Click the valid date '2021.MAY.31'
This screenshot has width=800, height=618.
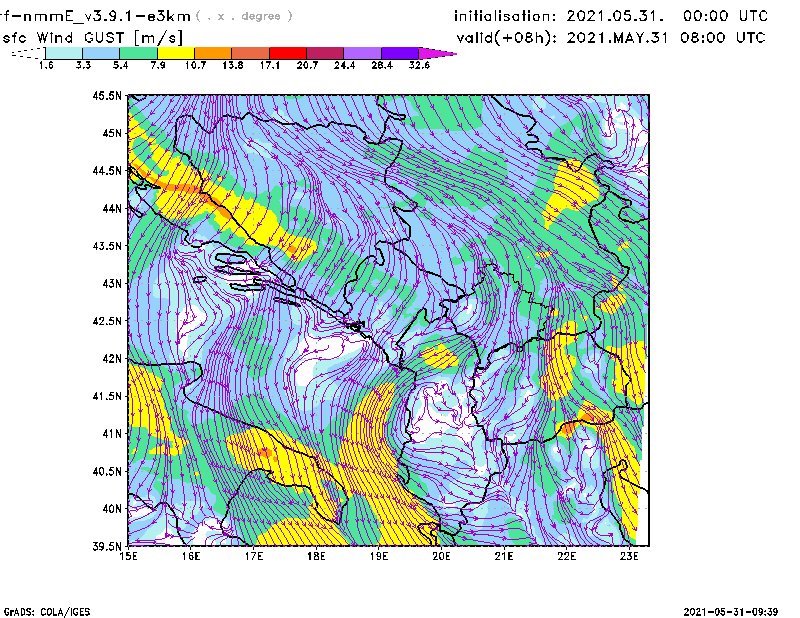[618, 38]
